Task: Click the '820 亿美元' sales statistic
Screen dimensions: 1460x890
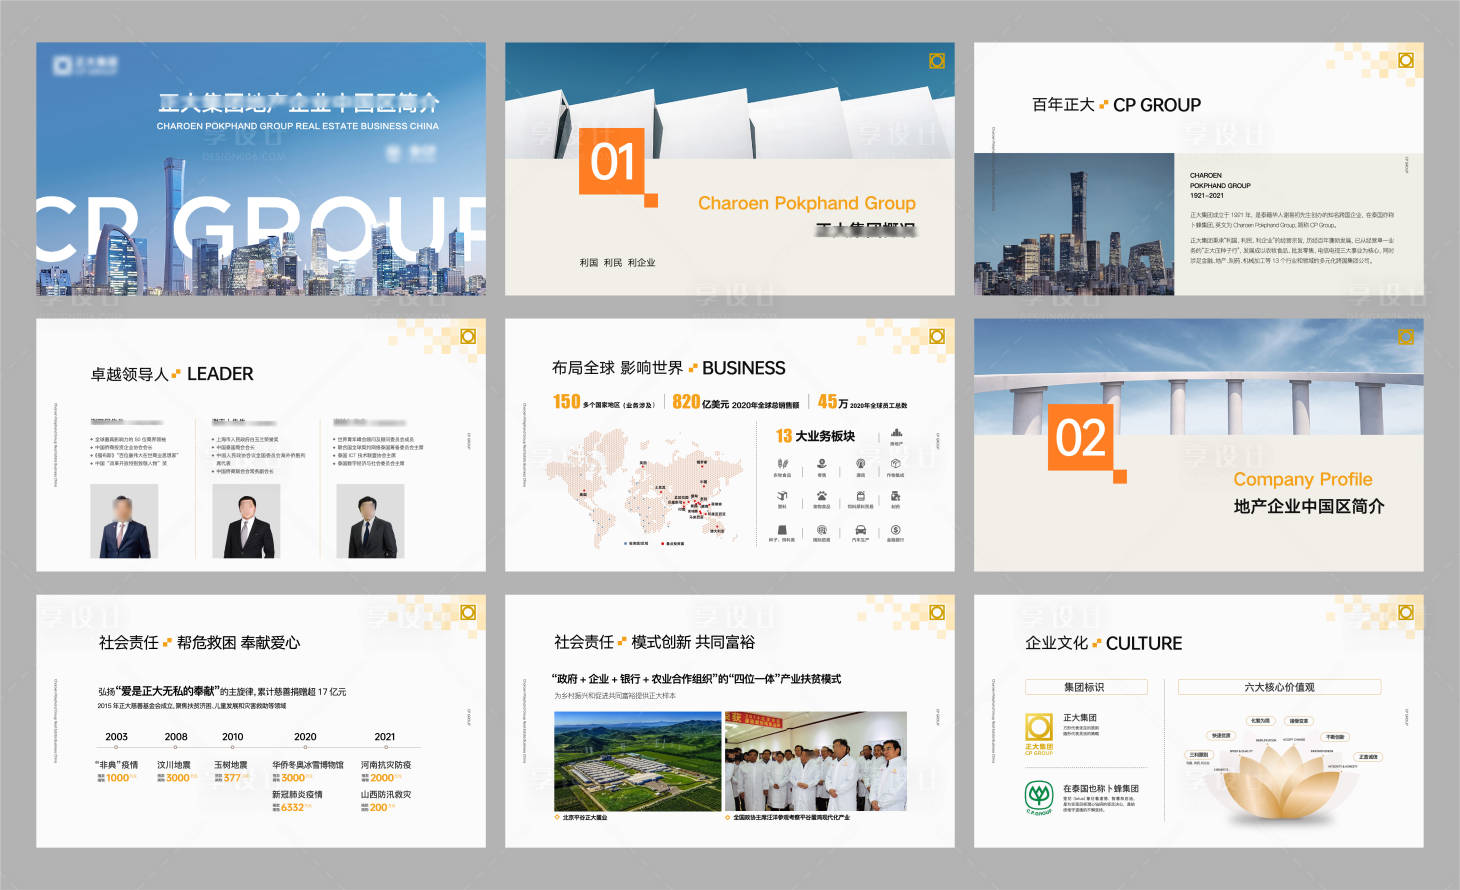Action: [736, 402]
